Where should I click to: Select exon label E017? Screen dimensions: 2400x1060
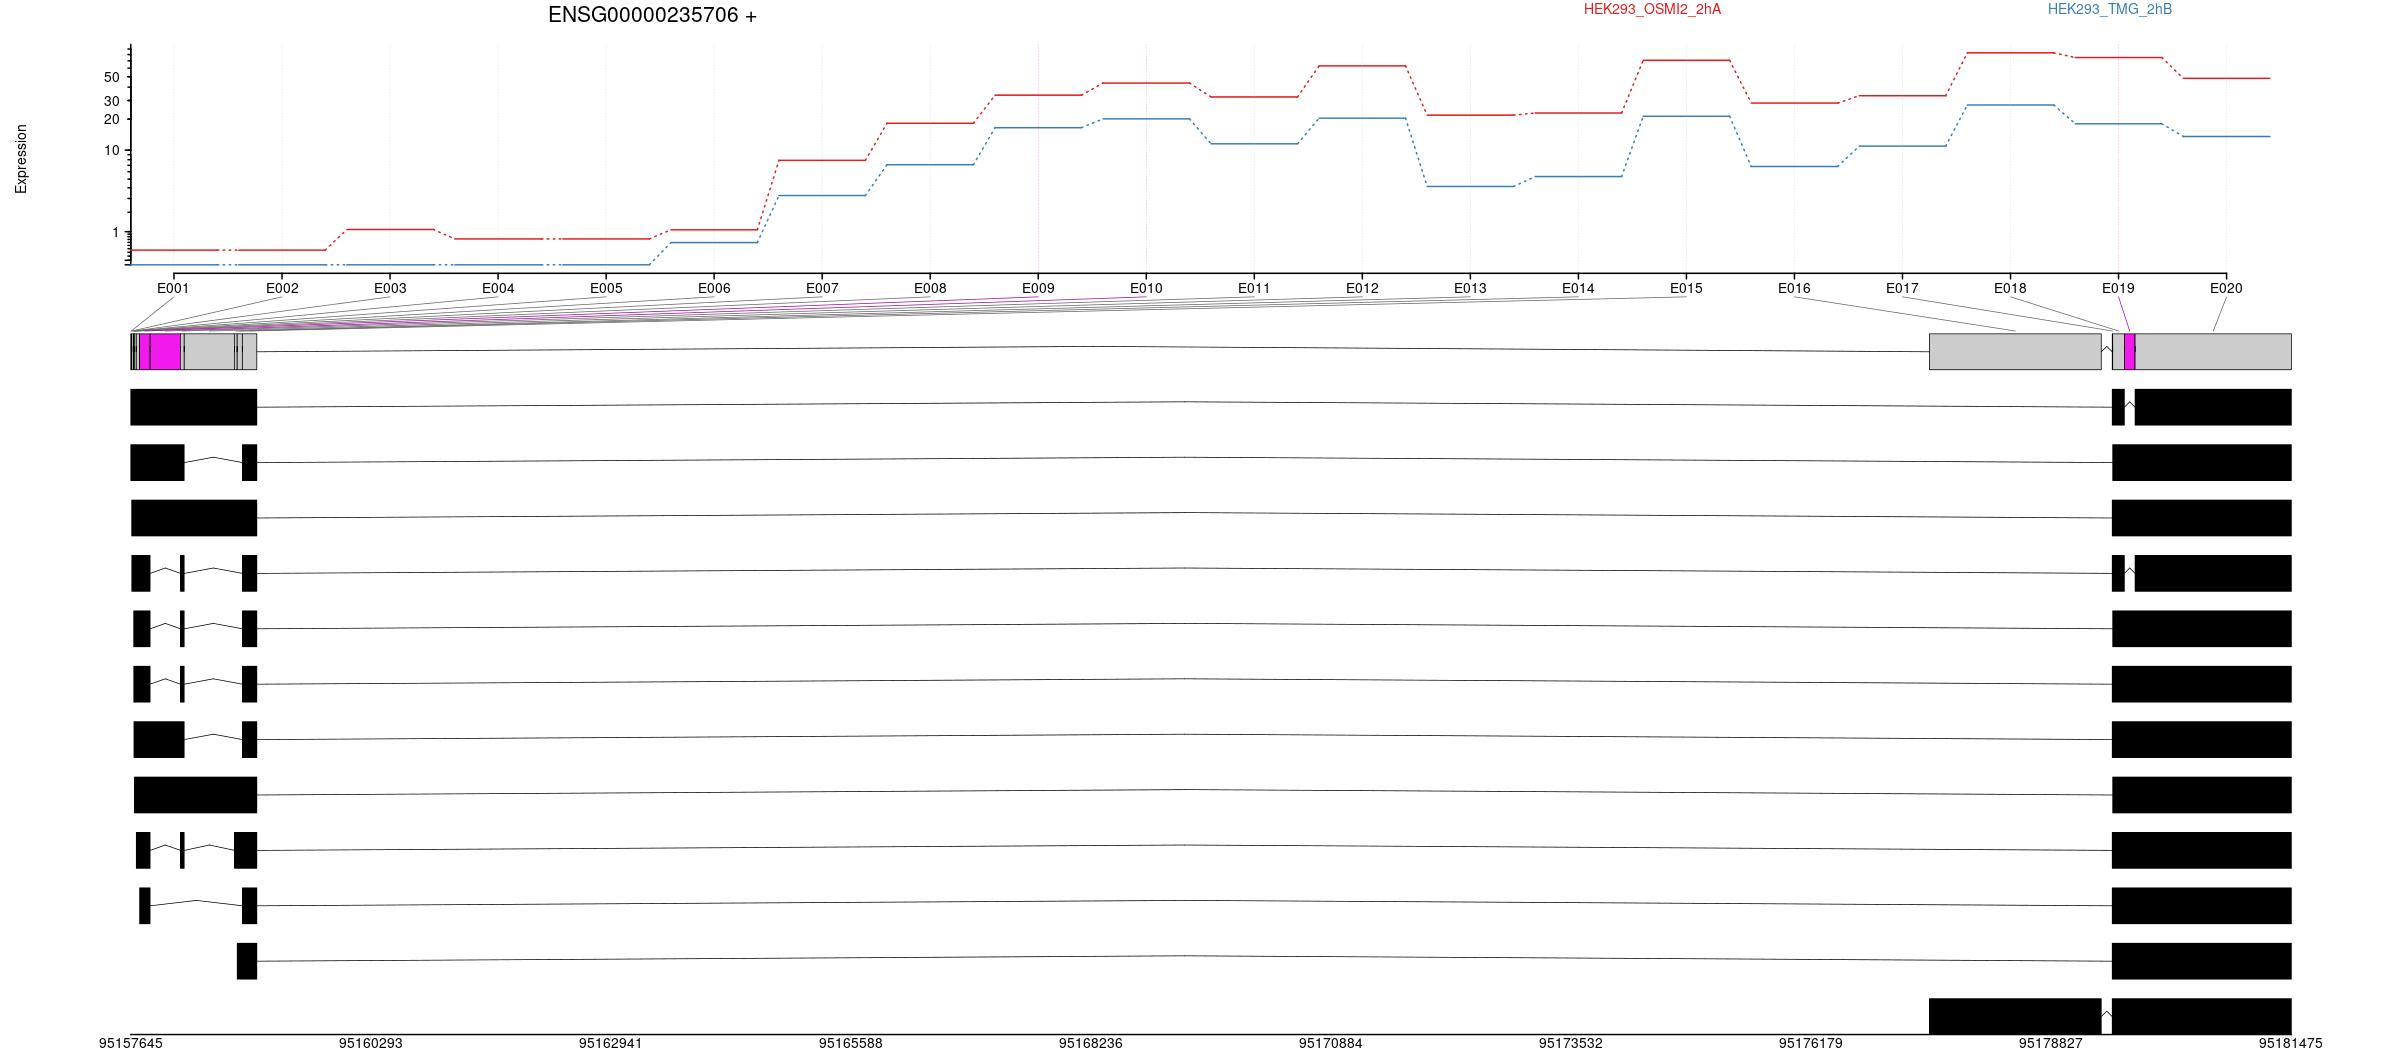click(1902, 288)
